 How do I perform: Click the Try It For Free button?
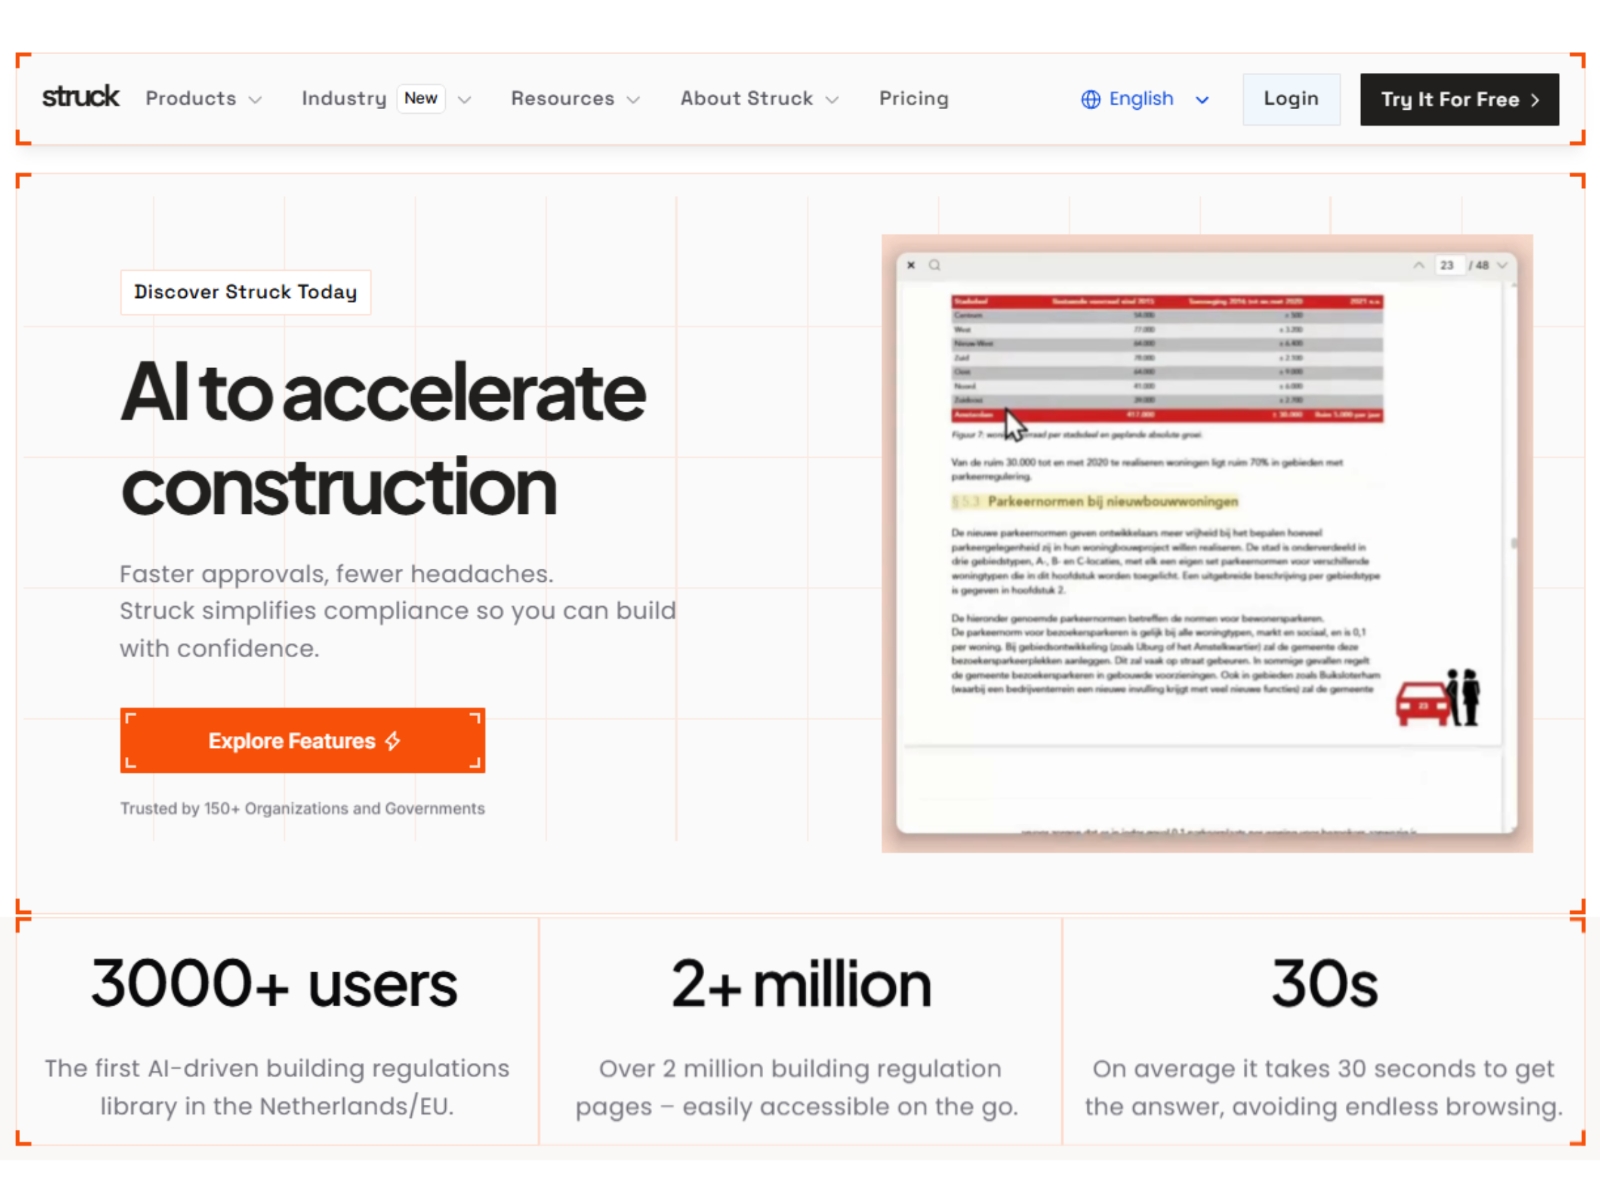1459,99
